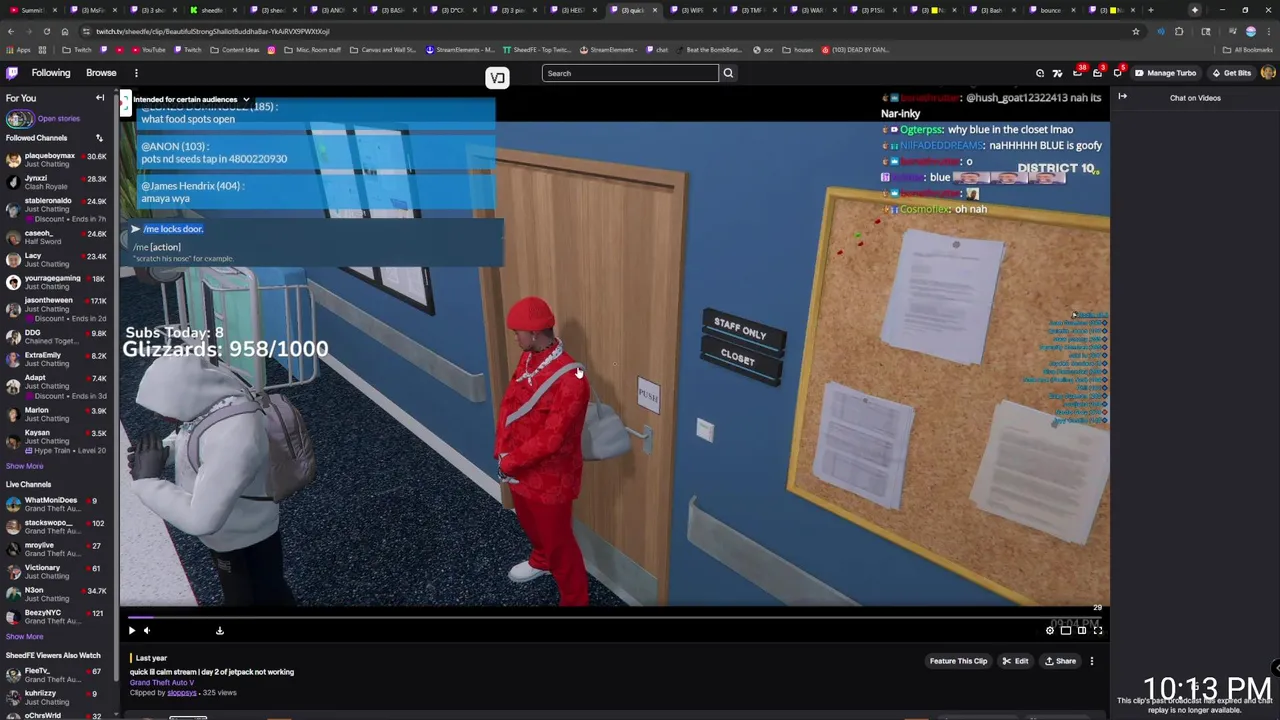Image resolution: width=1280 pixels, height=720 pixels.
Task: Reload the browser page
Action: 46,31
